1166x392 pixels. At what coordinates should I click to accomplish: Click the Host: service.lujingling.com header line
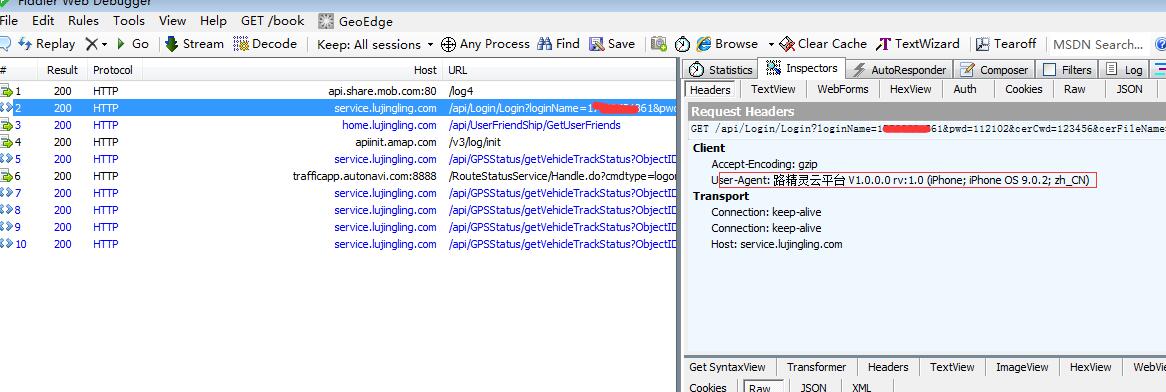tap(776, 244)
